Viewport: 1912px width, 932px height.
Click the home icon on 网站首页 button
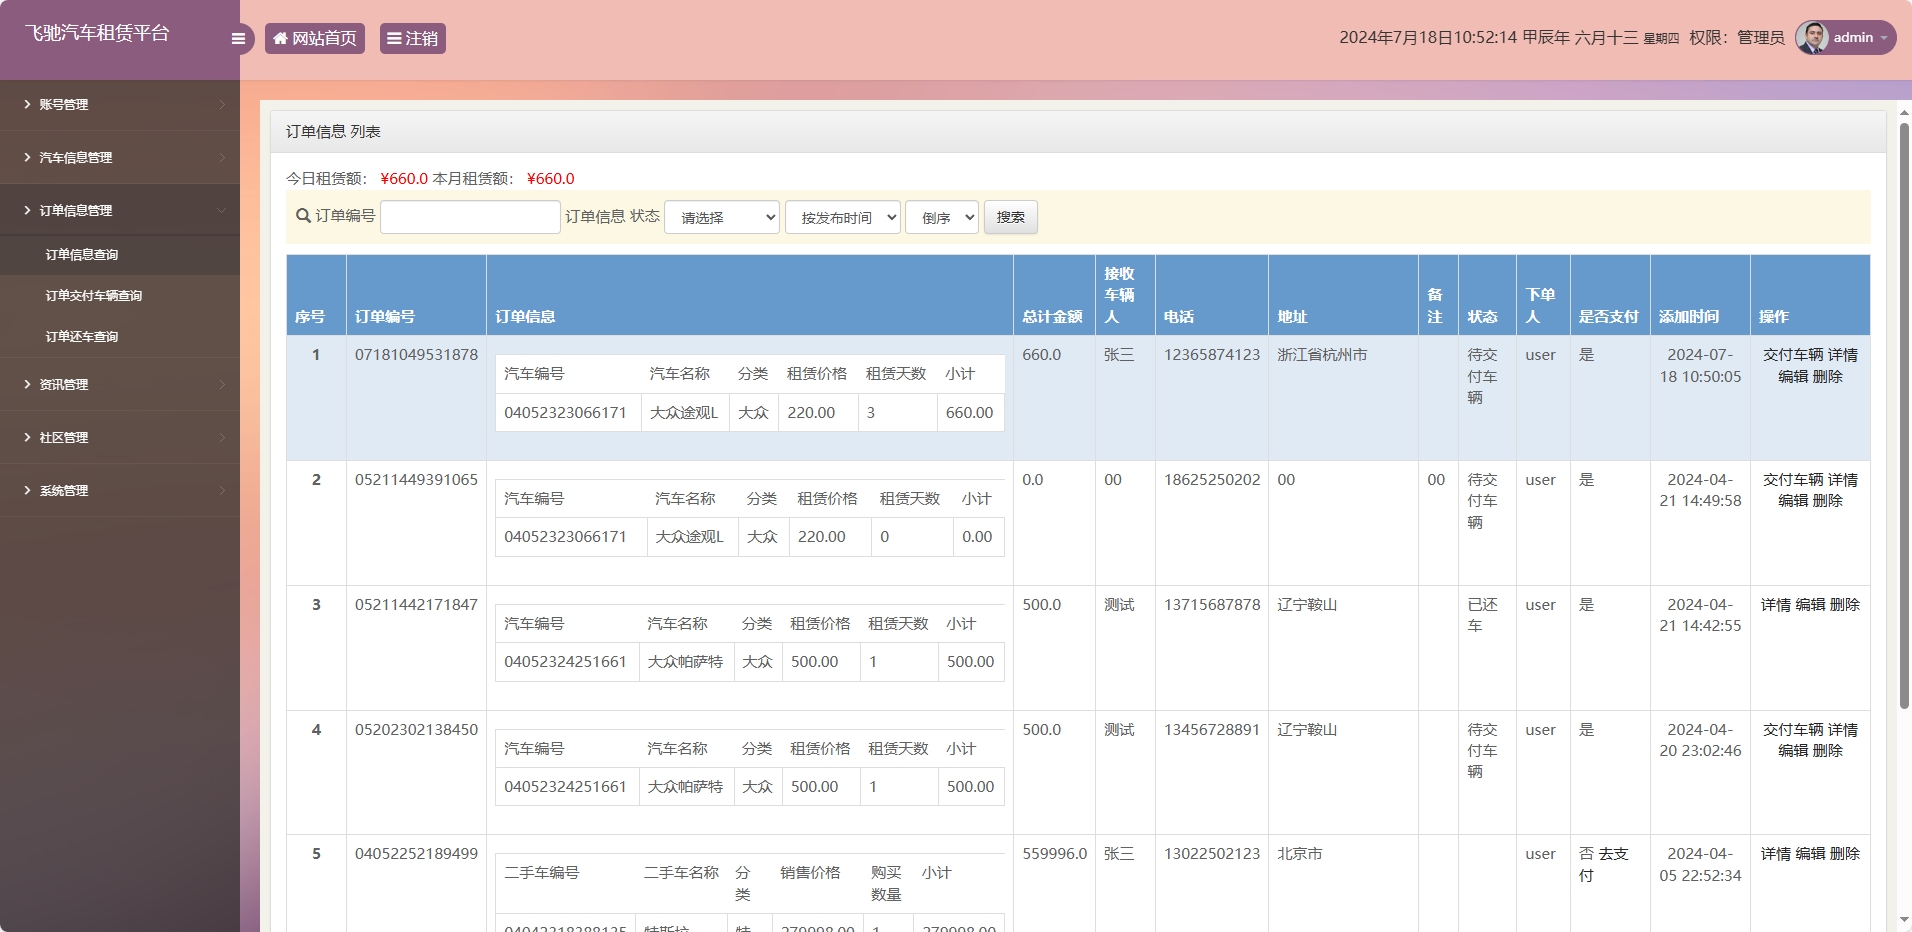coord(280,38)
